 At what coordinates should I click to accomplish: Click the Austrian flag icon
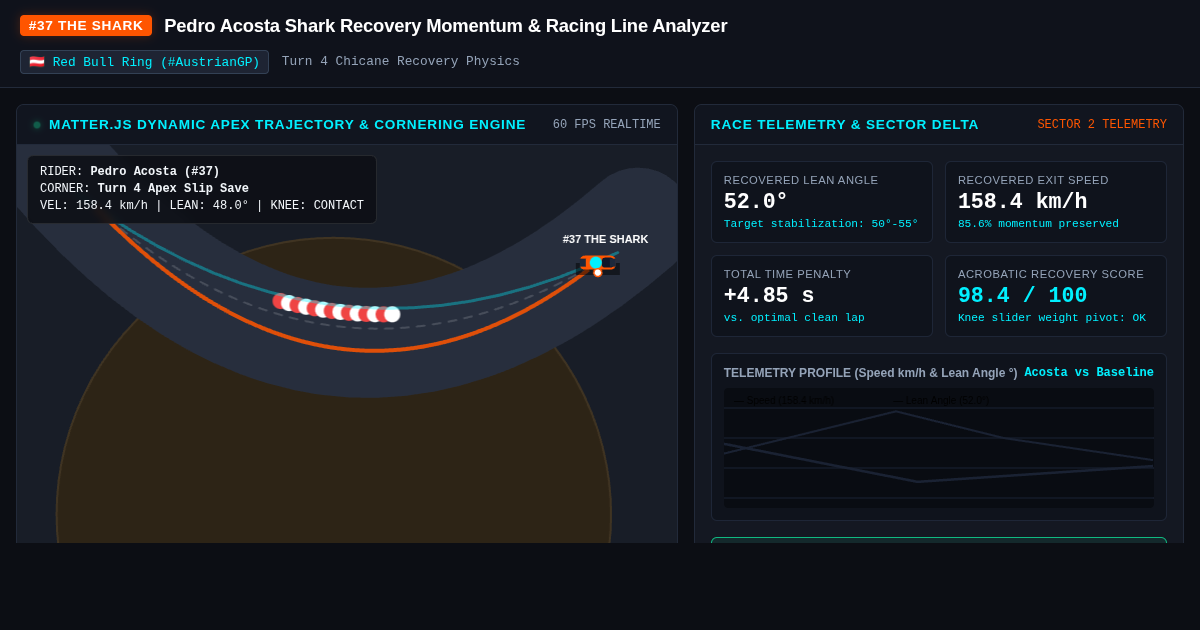[x=37, y=62]
